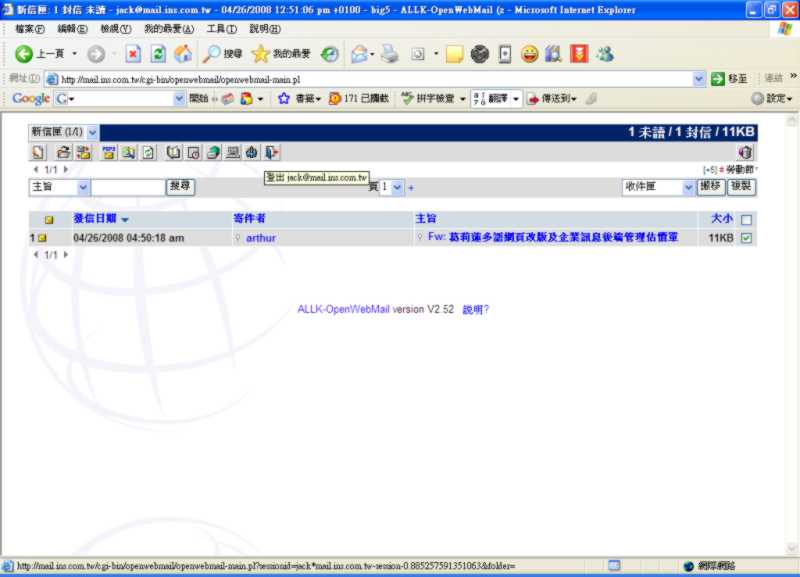Click the 搬移 move button
Viewport: 800px width, 577px height.
(x=710, y=187)
